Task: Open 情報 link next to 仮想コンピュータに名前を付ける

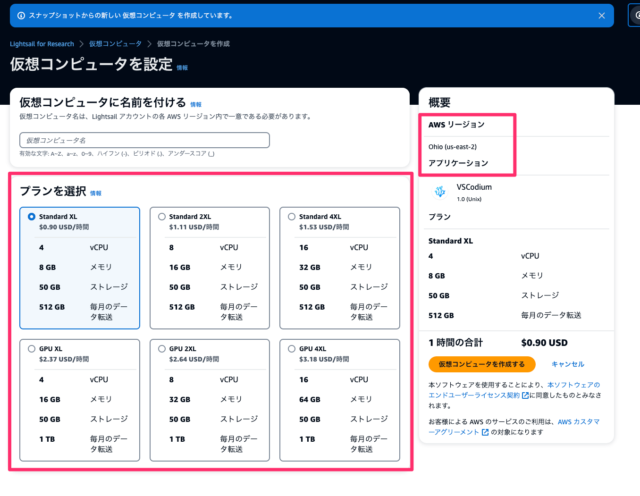Action: point(196,105)
